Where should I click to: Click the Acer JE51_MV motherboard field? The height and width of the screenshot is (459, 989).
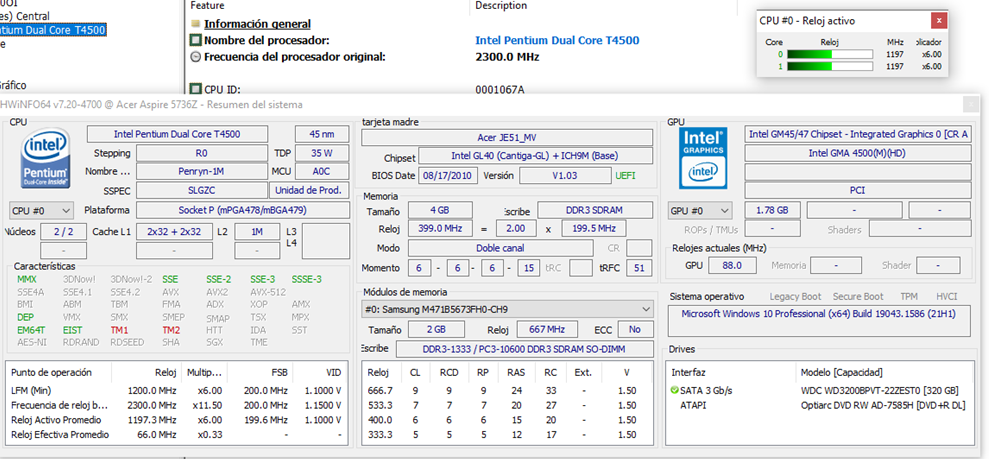tap(507, 137)
